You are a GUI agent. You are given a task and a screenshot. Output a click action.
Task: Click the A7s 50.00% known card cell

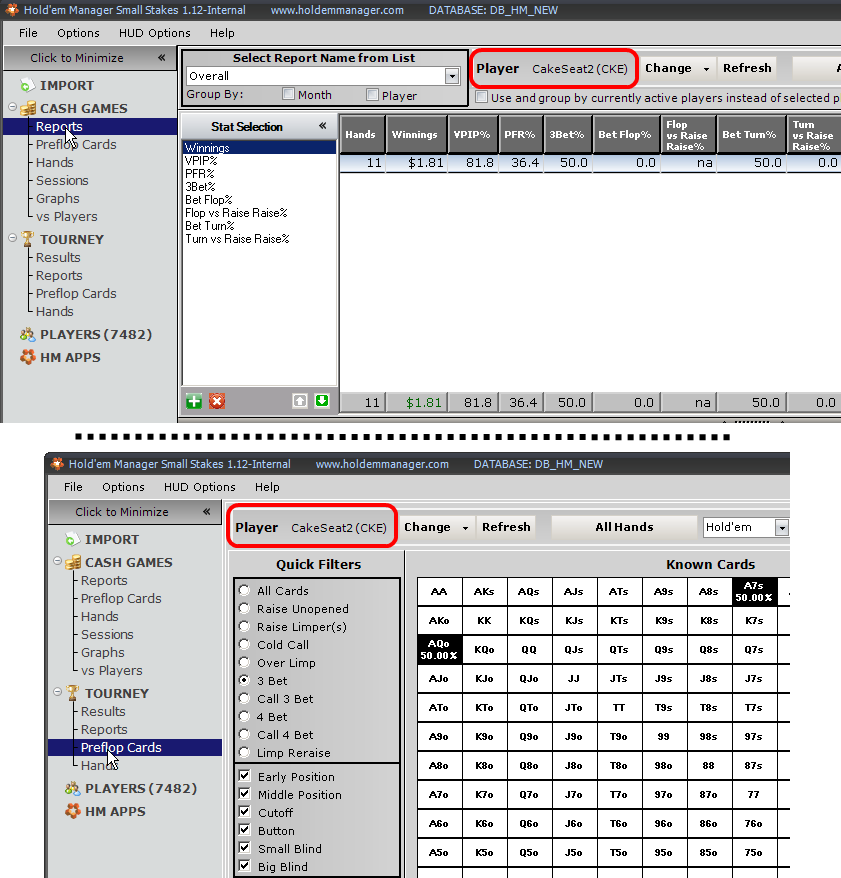pos(754,591)
